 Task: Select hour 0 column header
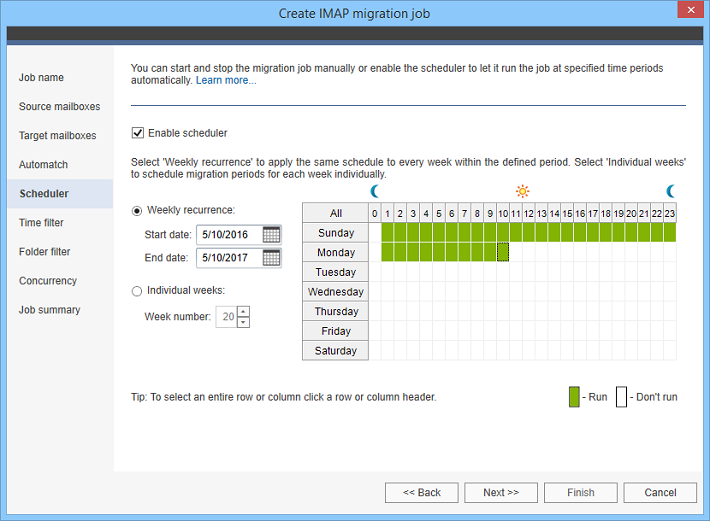pyautogui.click(x=374, y=213)
